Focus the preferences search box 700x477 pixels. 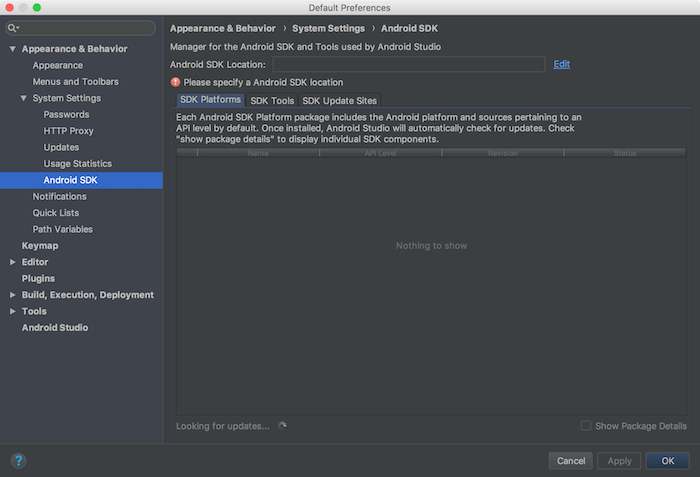click(80, 28)
